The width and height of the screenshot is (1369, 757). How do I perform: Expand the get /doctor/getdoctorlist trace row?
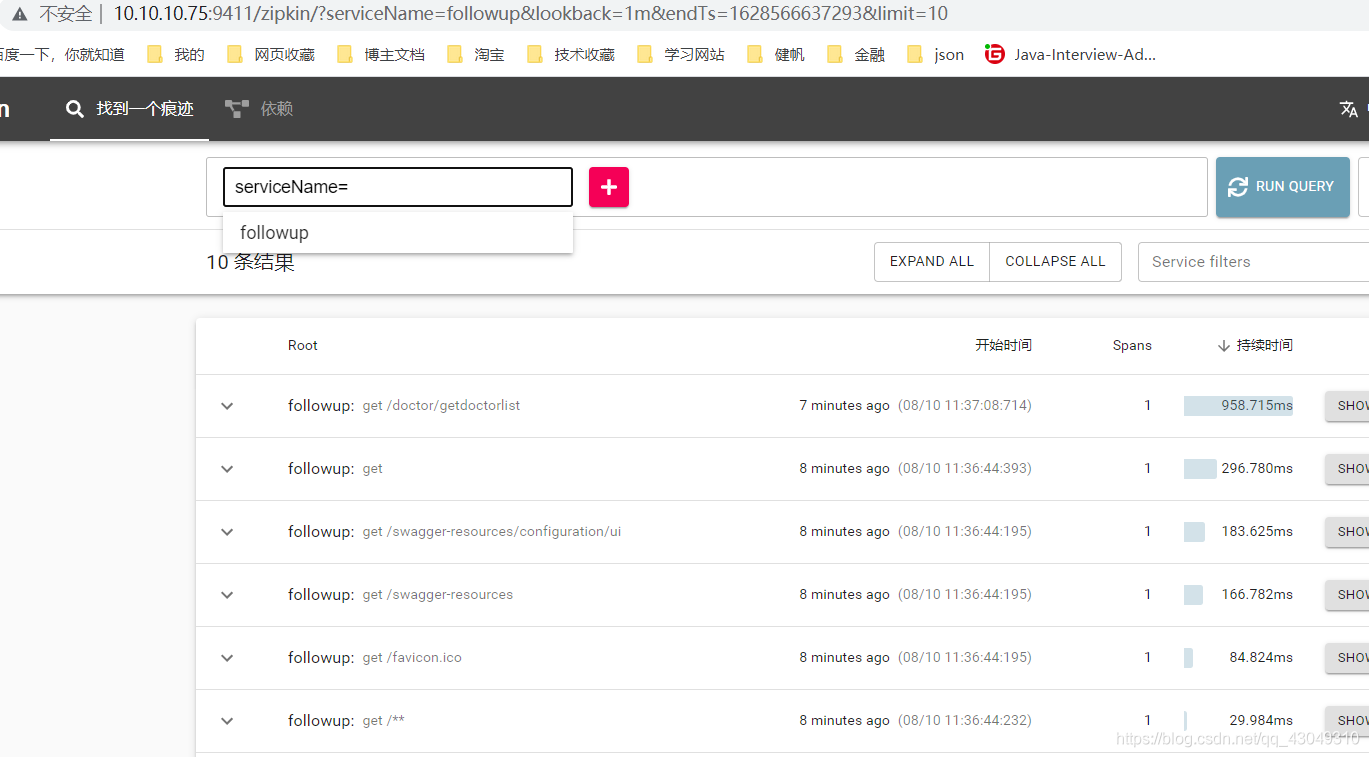[x=227, y=406]
